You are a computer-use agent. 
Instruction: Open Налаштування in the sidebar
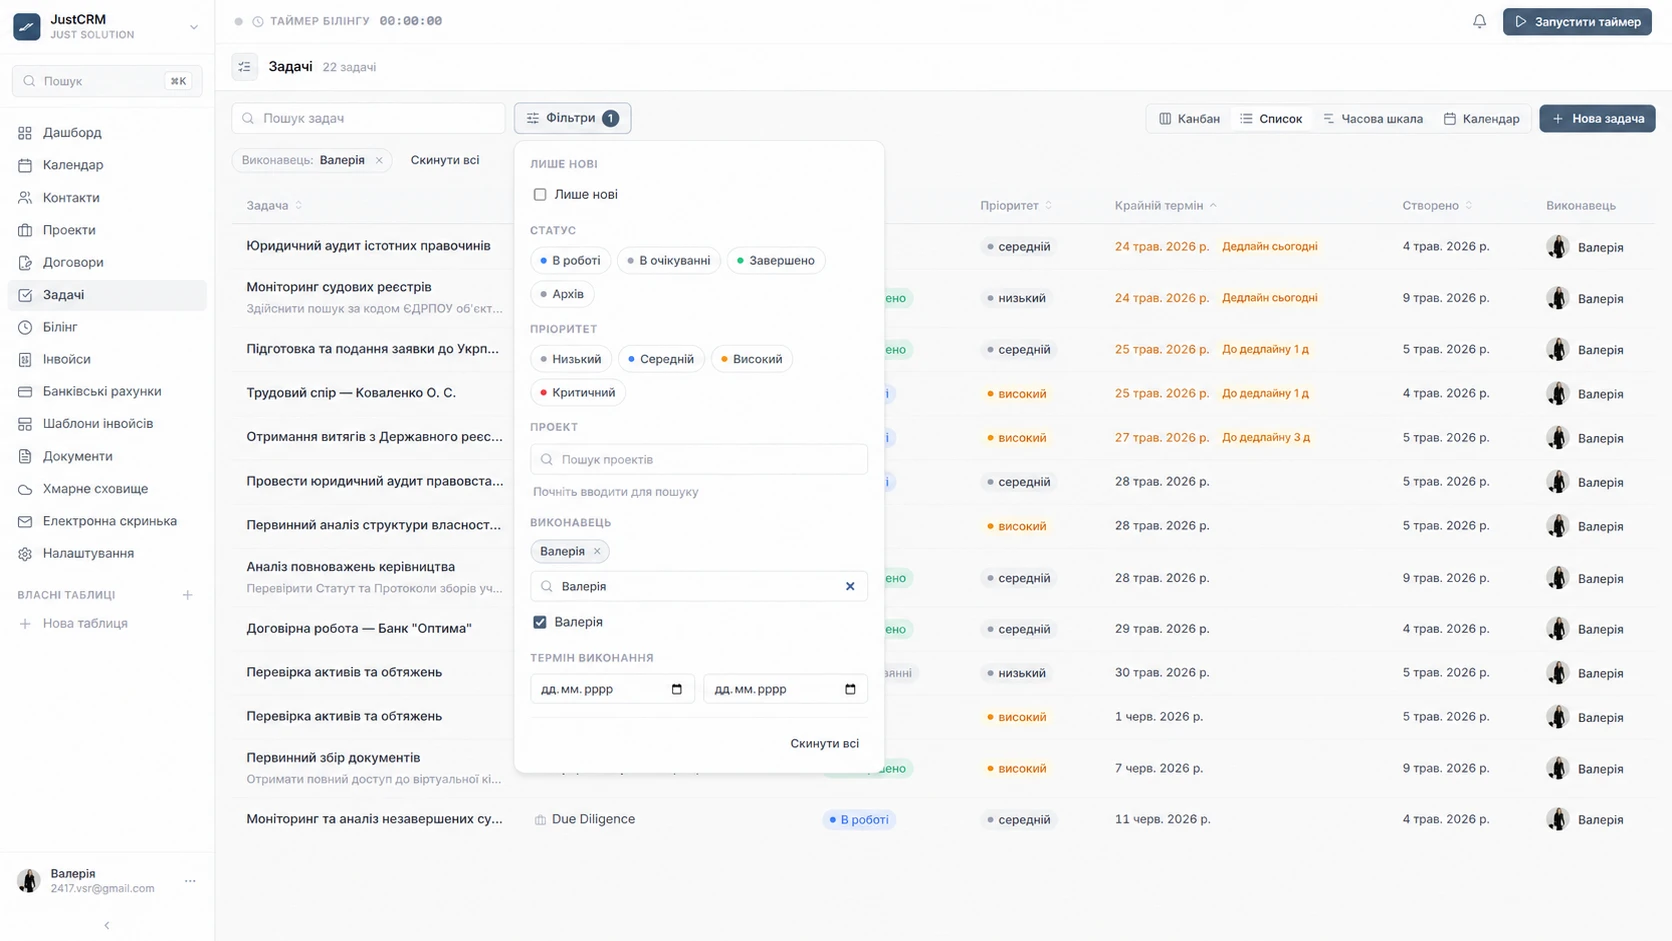click(107, 553)
